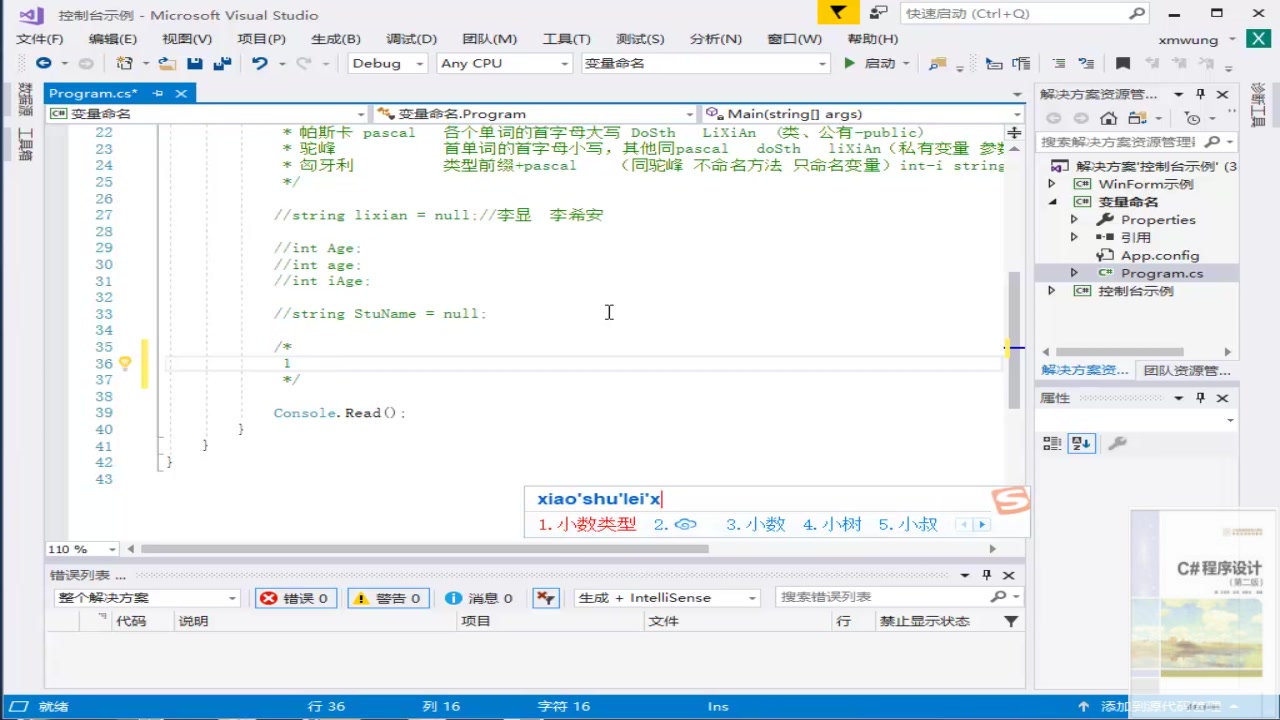Switch to the 团队资源管理器 tab
This screenshot has height=720, width=1280.
tap(1187, 370)
